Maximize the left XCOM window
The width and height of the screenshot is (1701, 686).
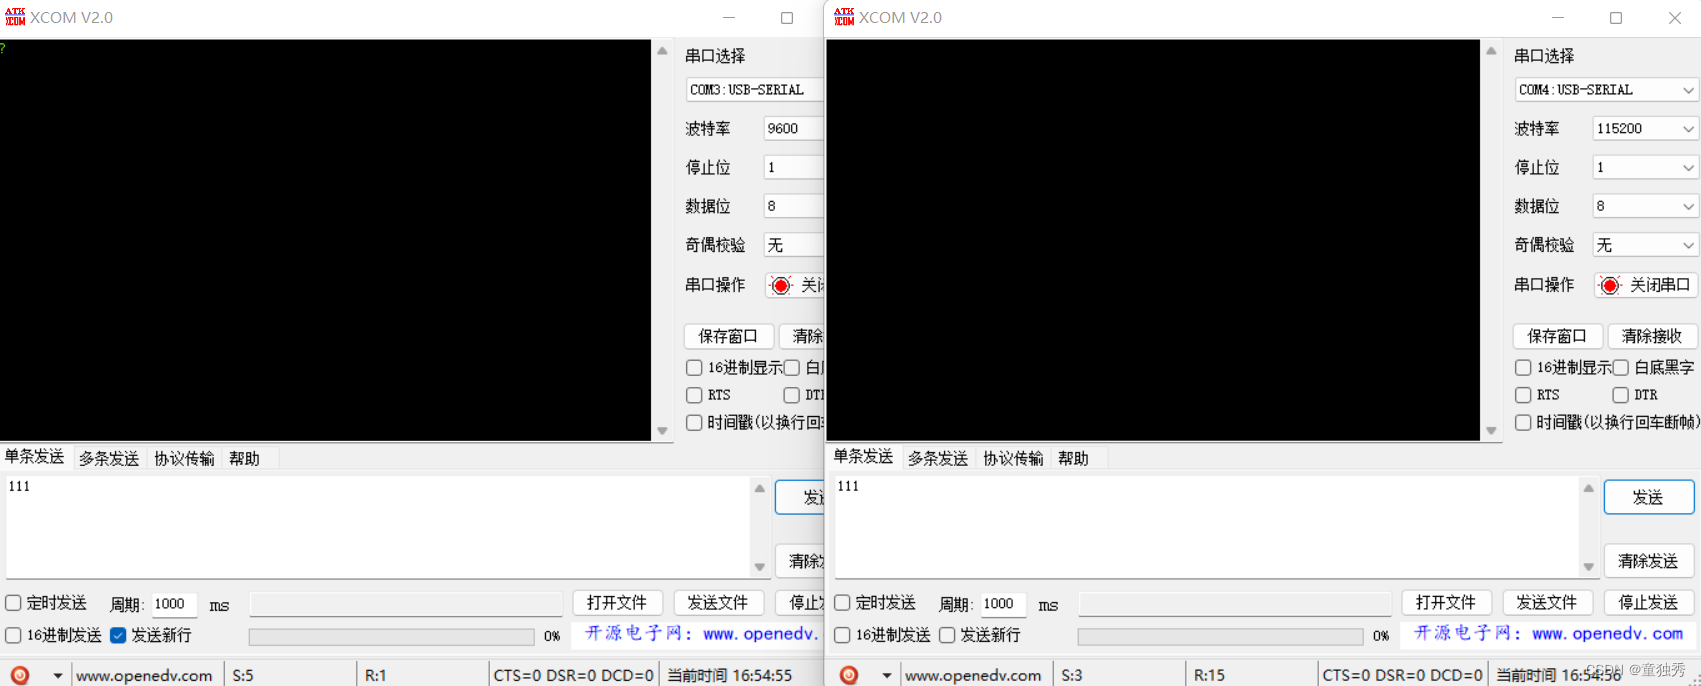tap(787, 18)
